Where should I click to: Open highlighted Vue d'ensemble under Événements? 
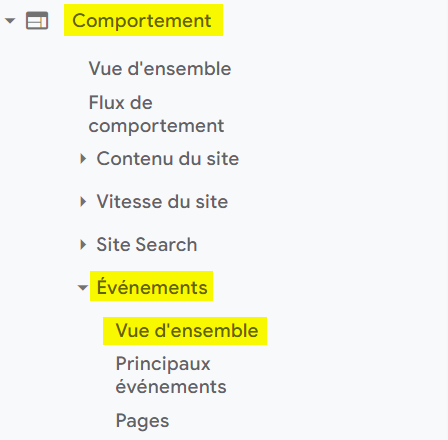pyautogui.click(x=187, y=331)
